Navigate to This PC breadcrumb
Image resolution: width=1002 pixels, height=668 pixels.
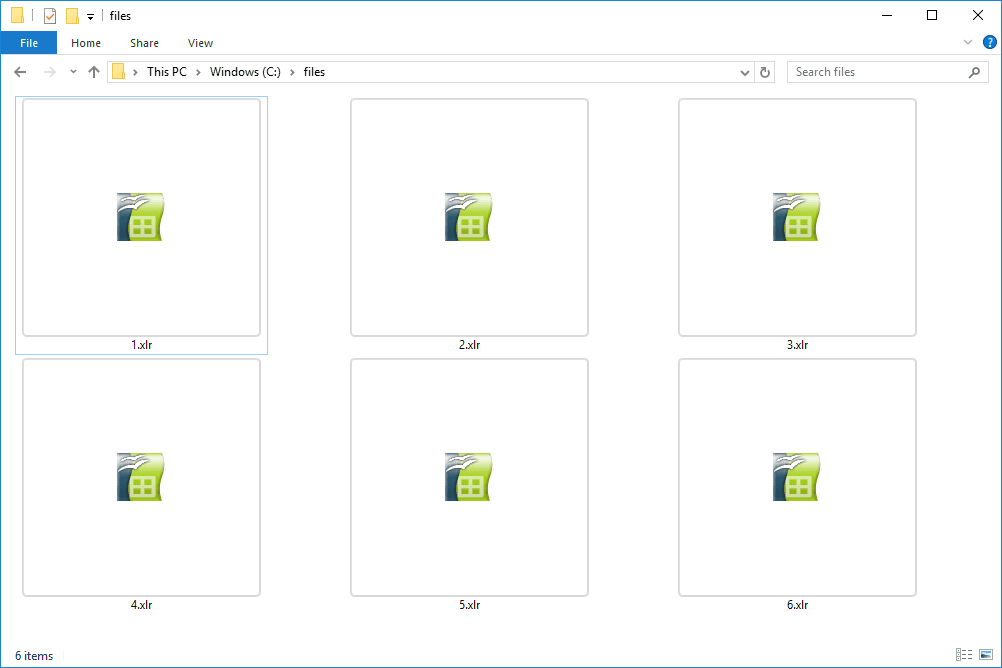(x=167, y=72)
